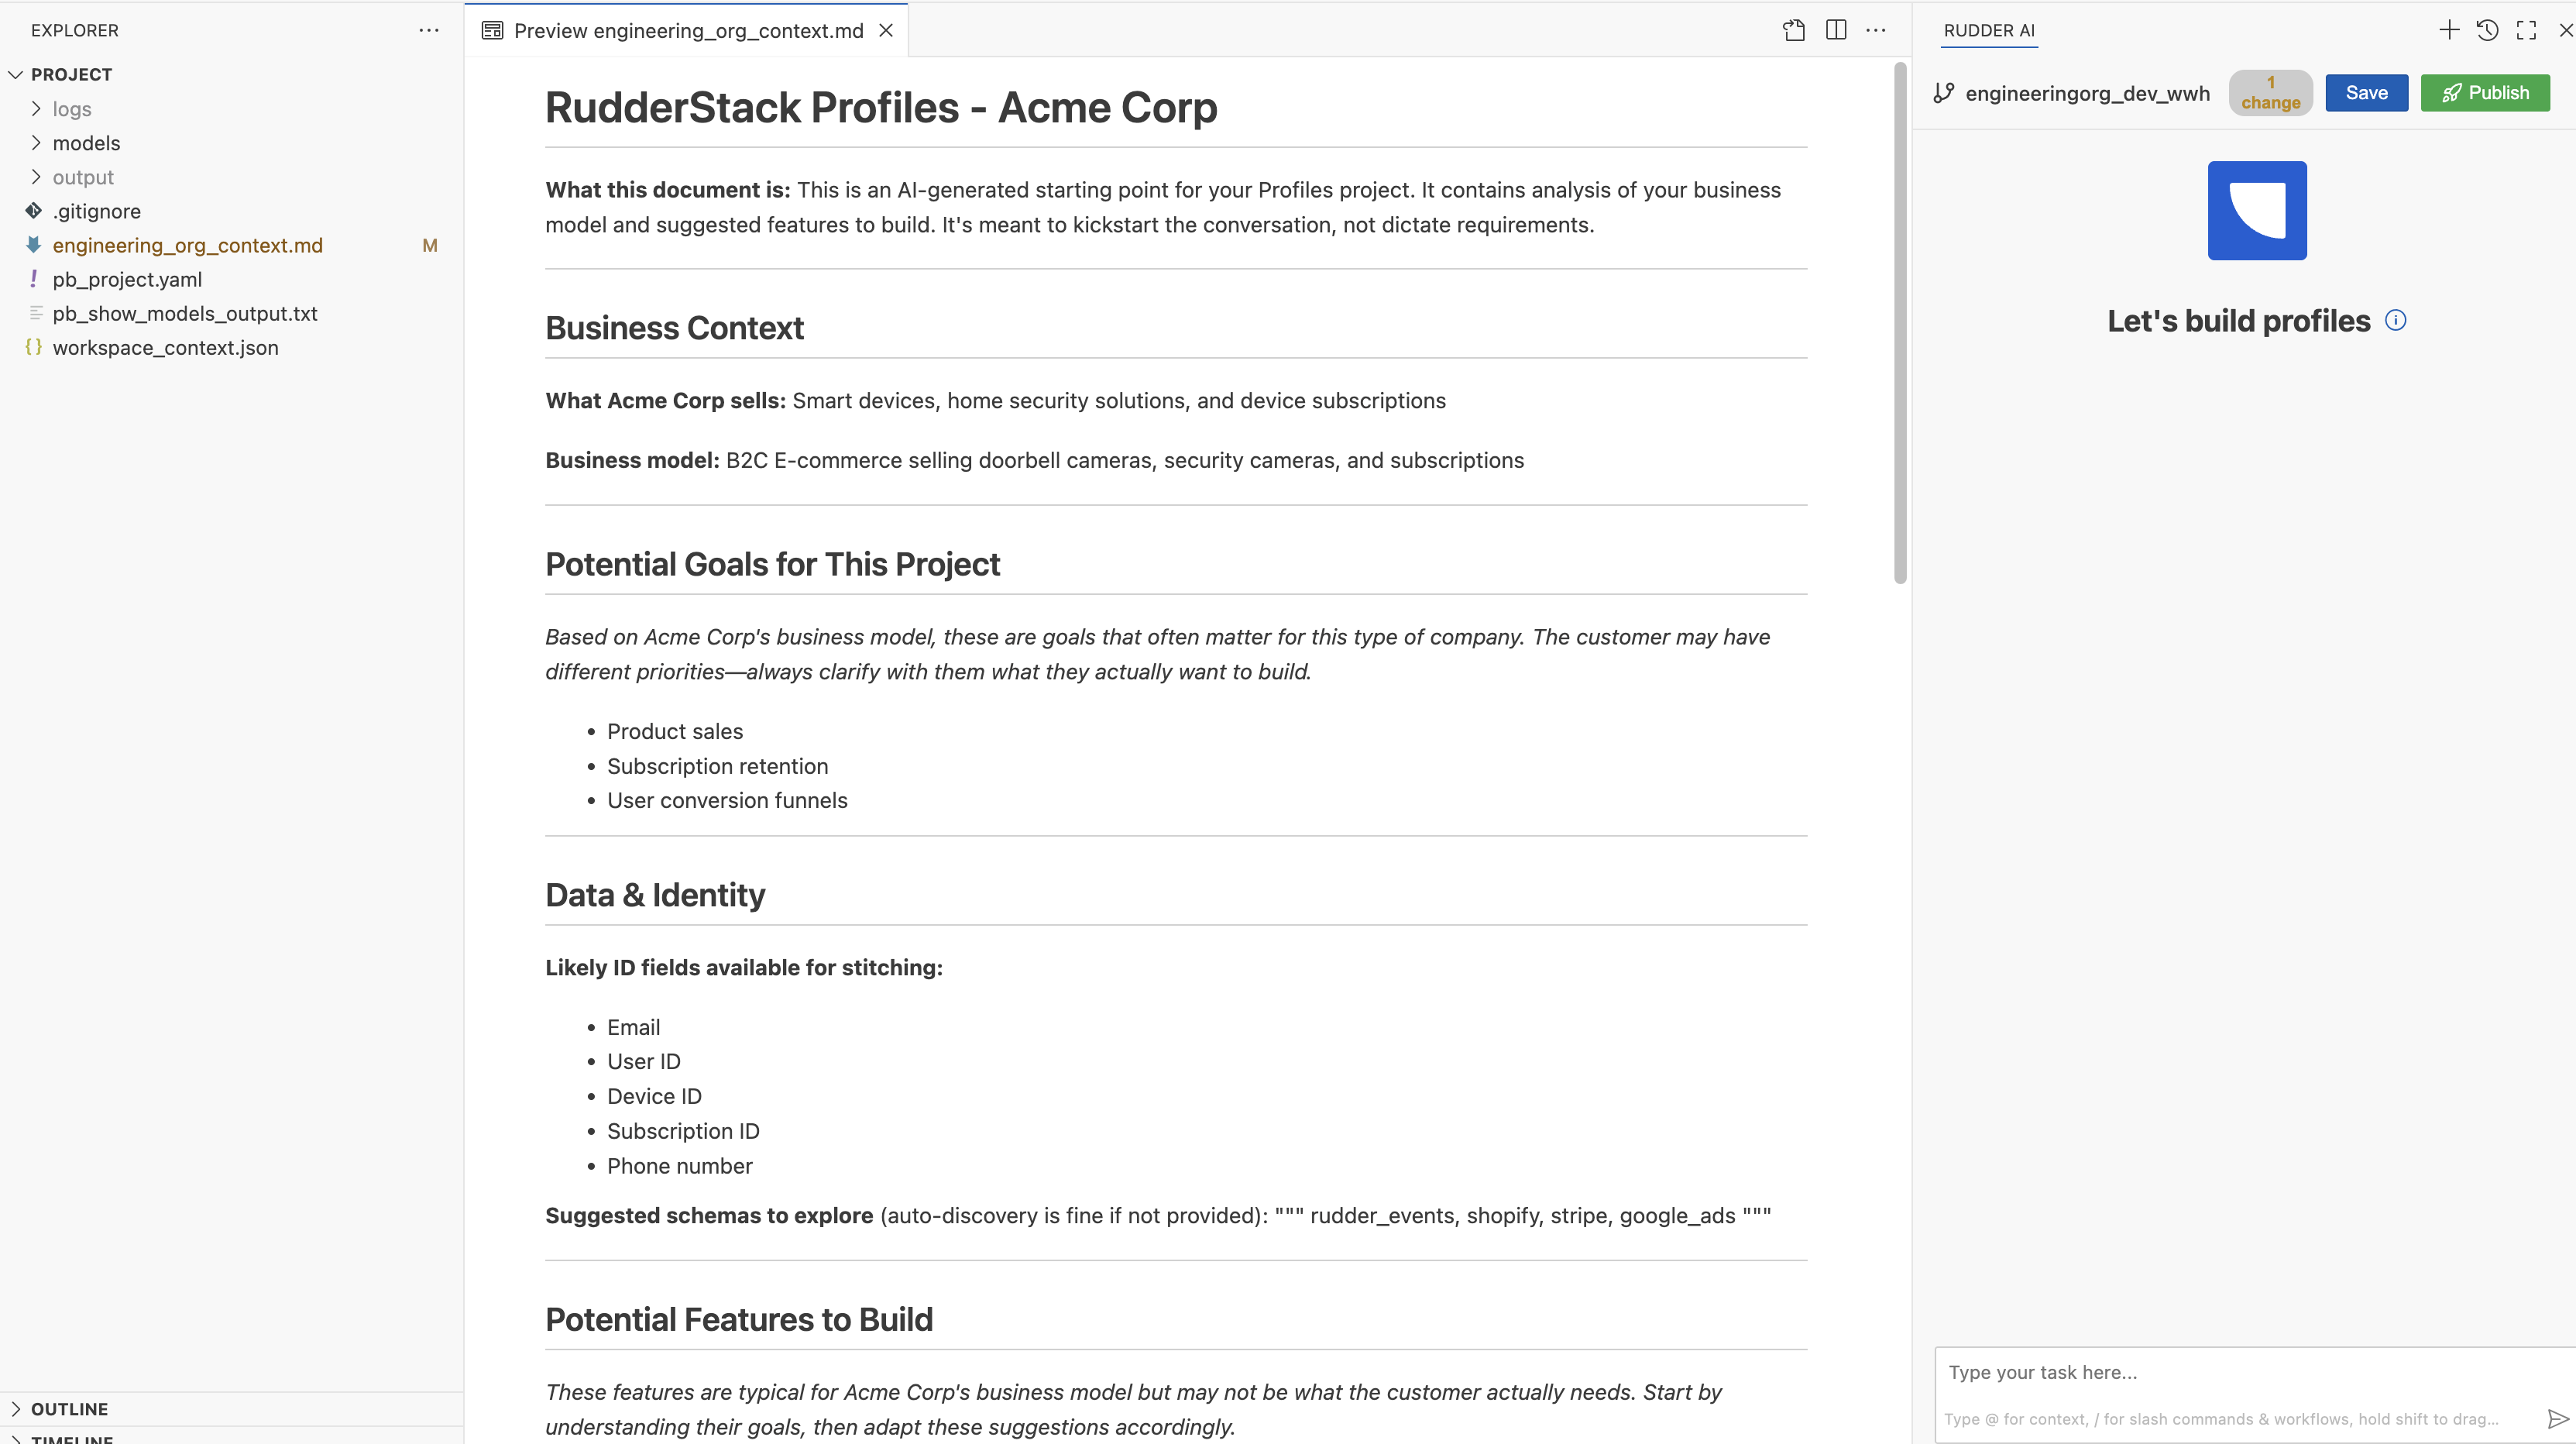
Task: Click the Show Source icon in editor toolbar
Action: pyautogui.click(x=1794, y=30)
